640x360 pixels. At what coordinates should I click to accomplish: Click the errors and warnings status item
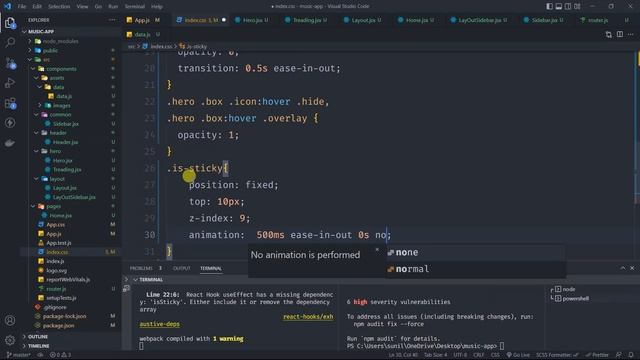click(x=60, y=355)
